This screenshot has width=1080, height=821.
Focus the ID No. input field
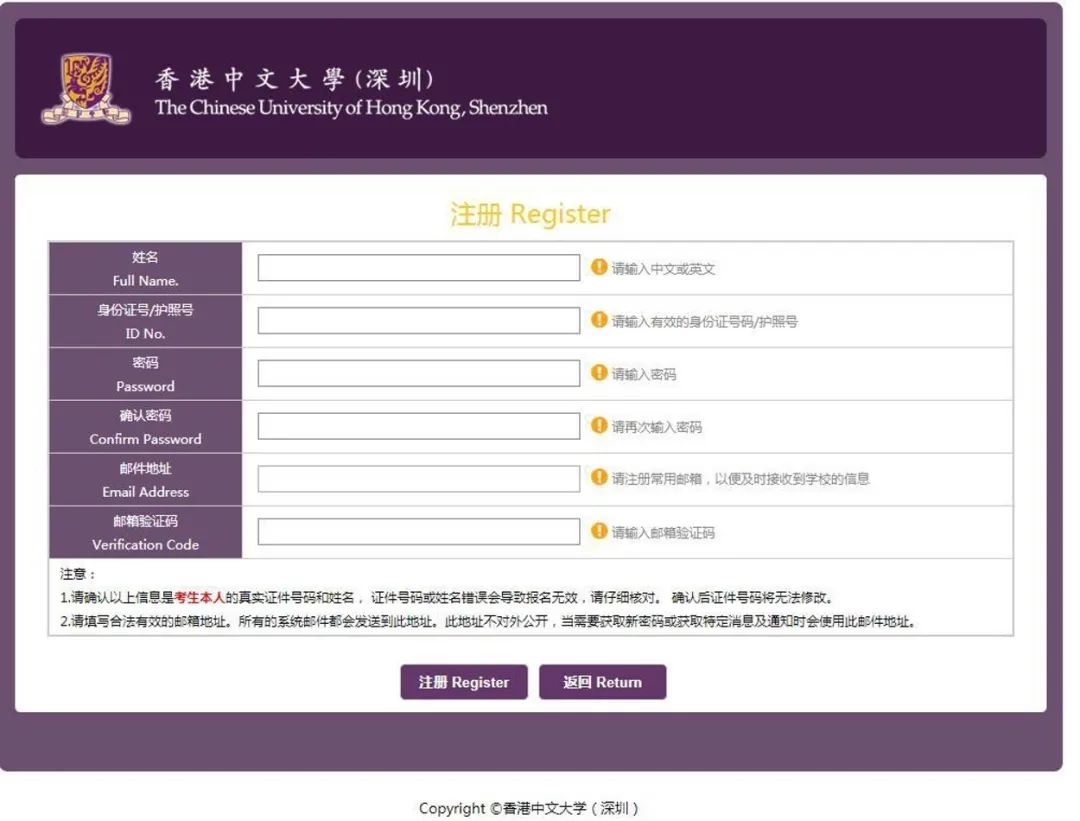(x=419, y=320)
